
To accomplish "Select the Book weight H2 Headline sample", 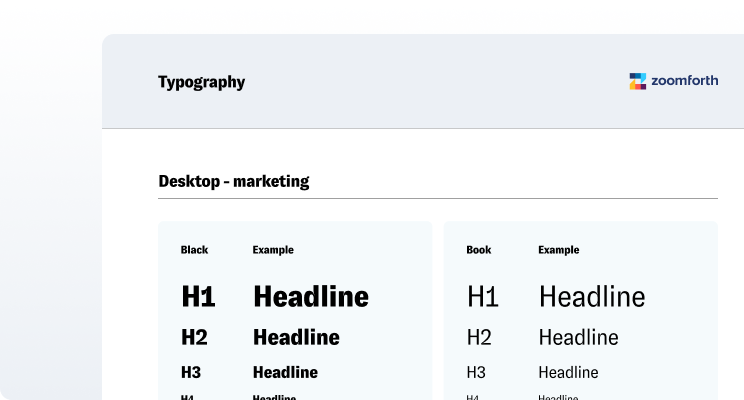I will click(578, 337).
